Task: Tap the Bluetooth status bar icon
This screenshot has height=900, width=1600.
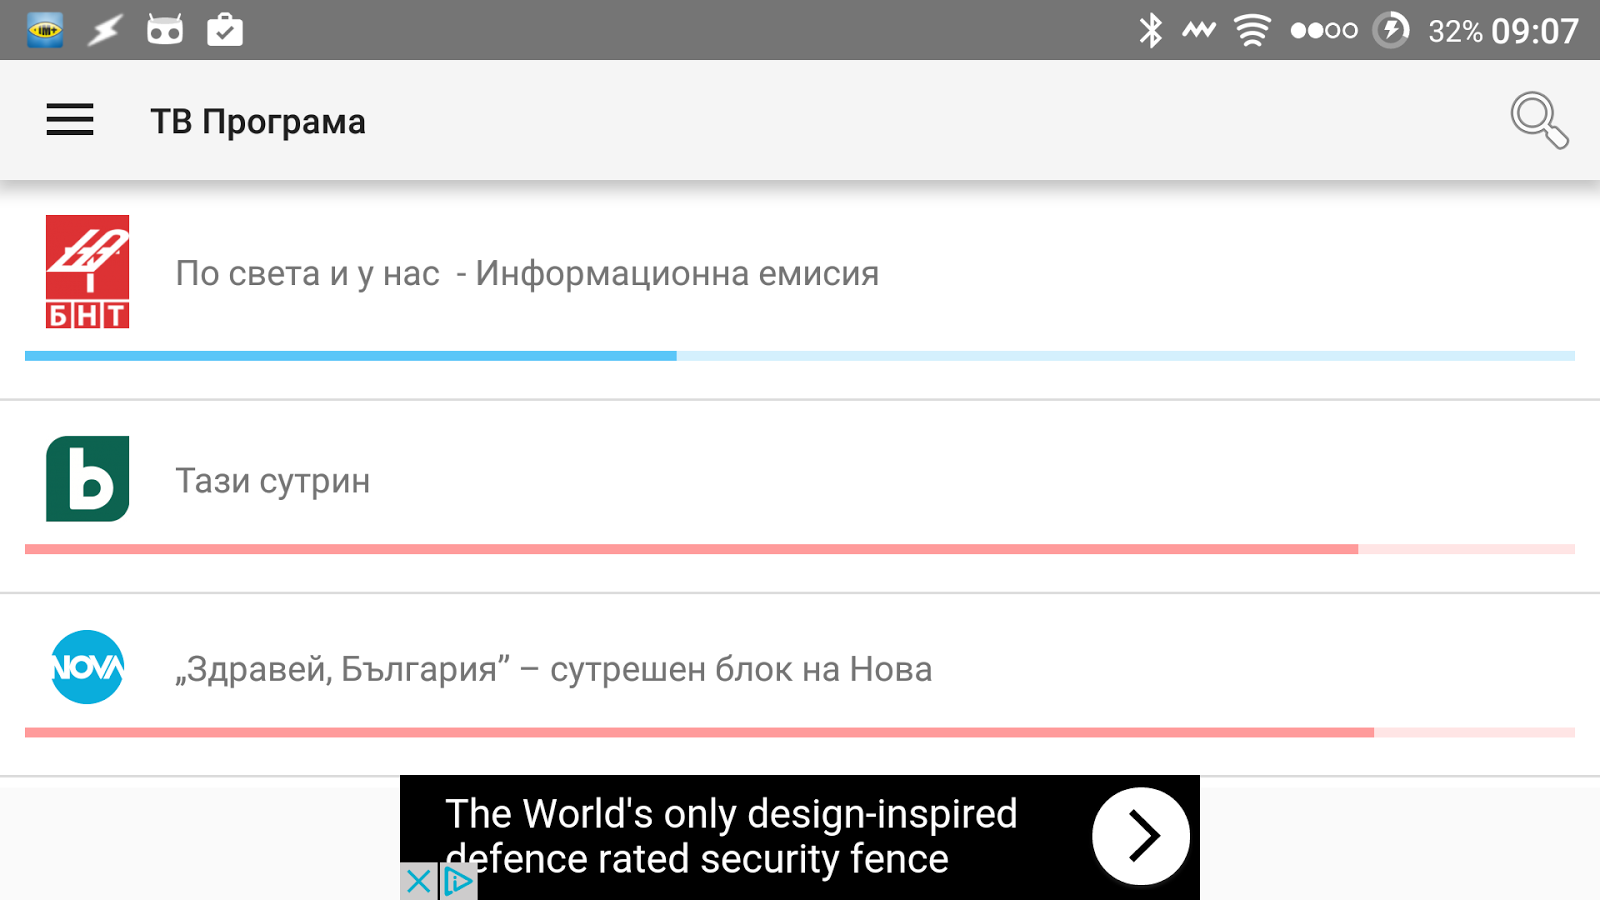Action: tap(1150, 30)
